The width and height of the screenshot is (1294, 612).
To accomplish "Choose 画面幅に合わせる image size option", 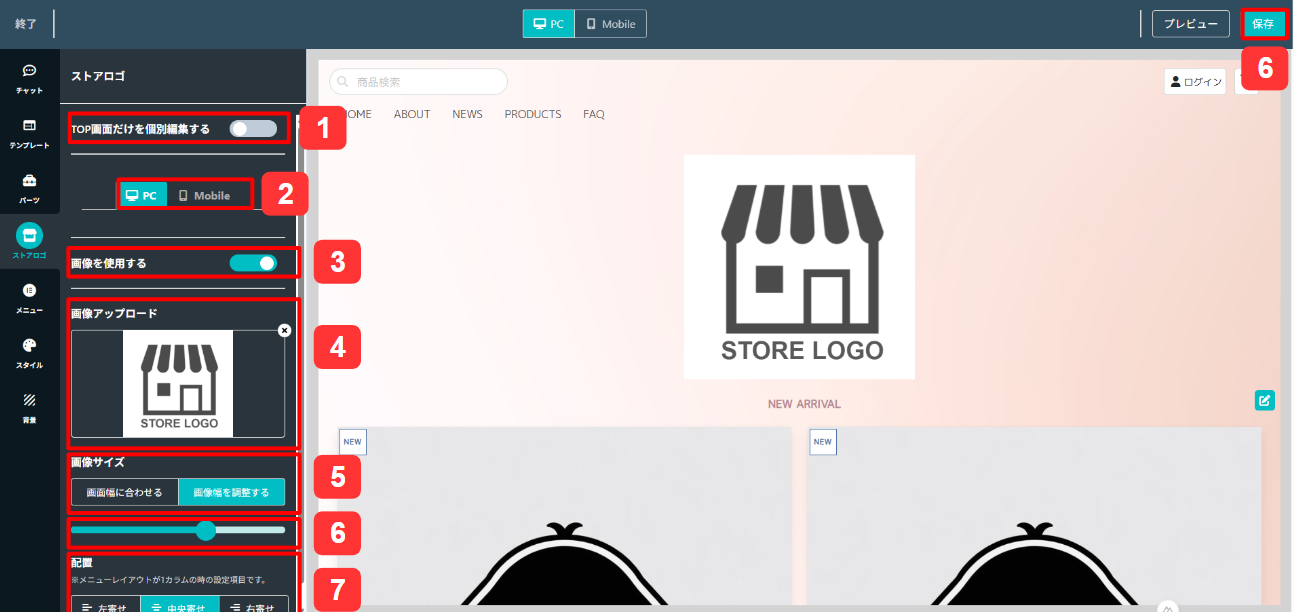I will (125, 492).
